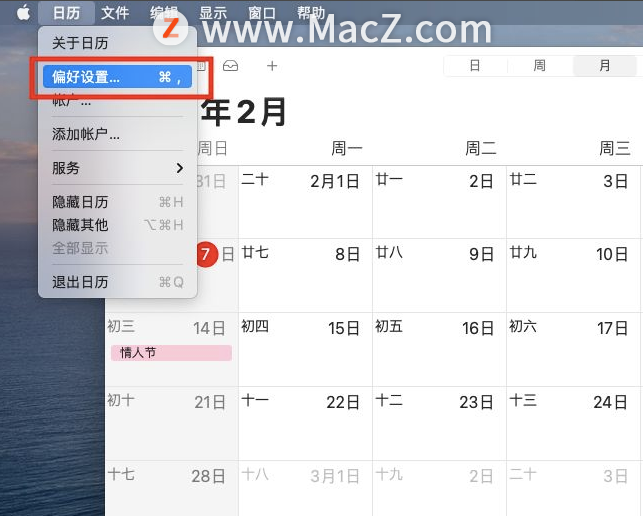Select the 廿一 2日 date cell
The height and width of the screenshot is (516, 643).
tap(439, 202)
